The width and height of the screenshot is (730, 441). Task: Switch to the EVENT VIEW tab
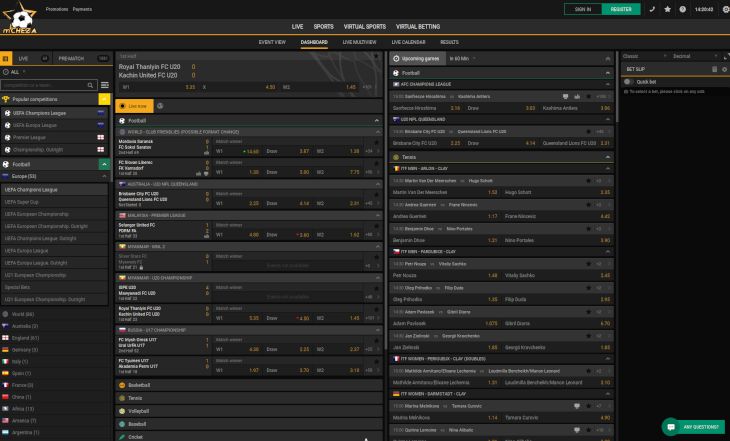coord(272,42)
